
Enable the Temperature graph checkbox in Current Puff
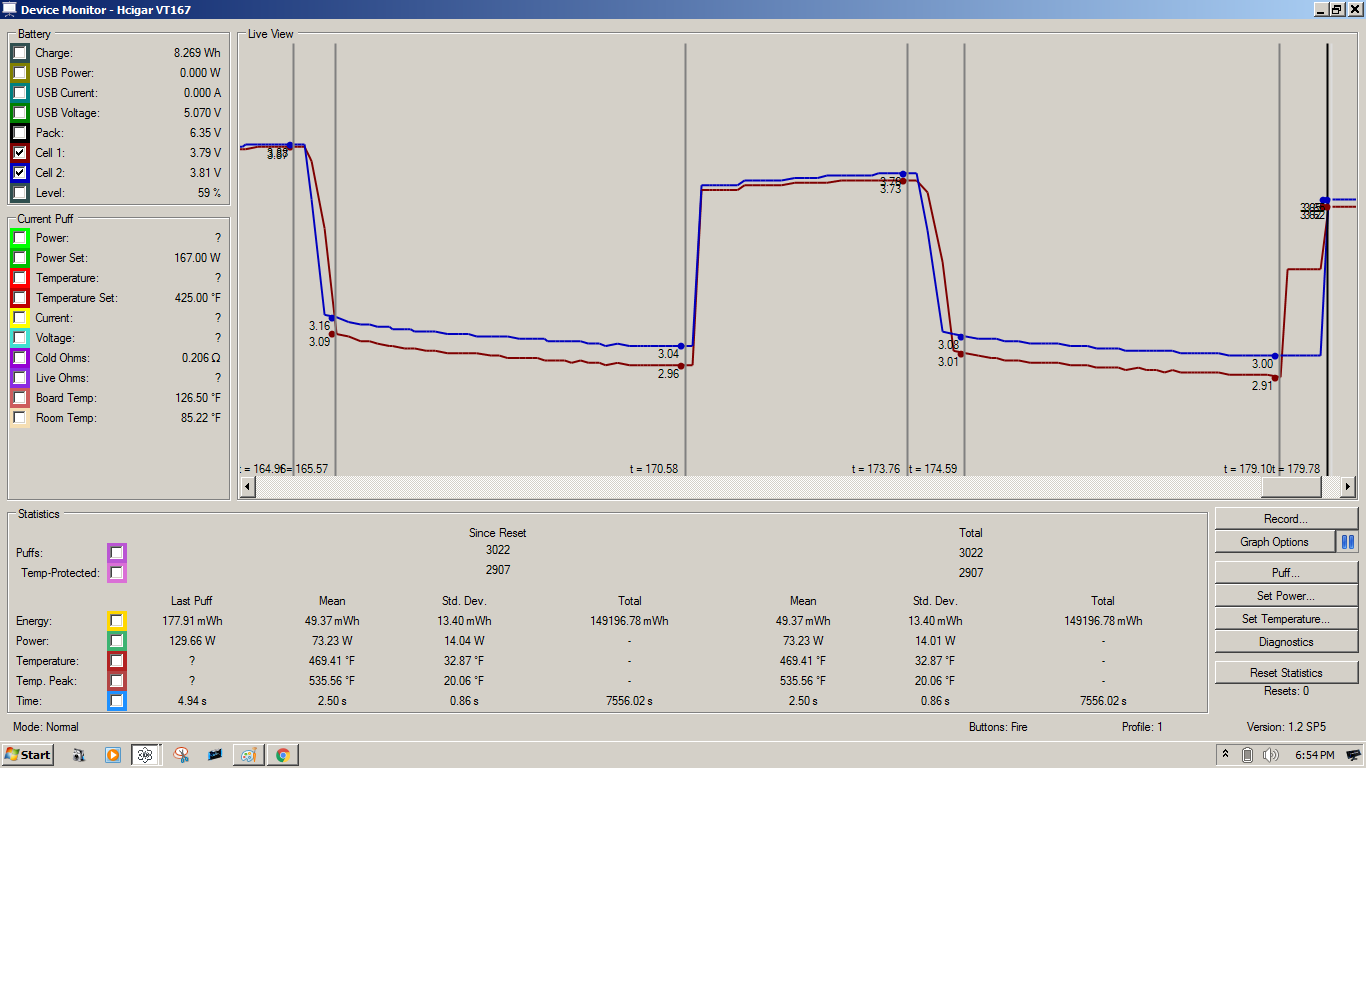[20, 278]
